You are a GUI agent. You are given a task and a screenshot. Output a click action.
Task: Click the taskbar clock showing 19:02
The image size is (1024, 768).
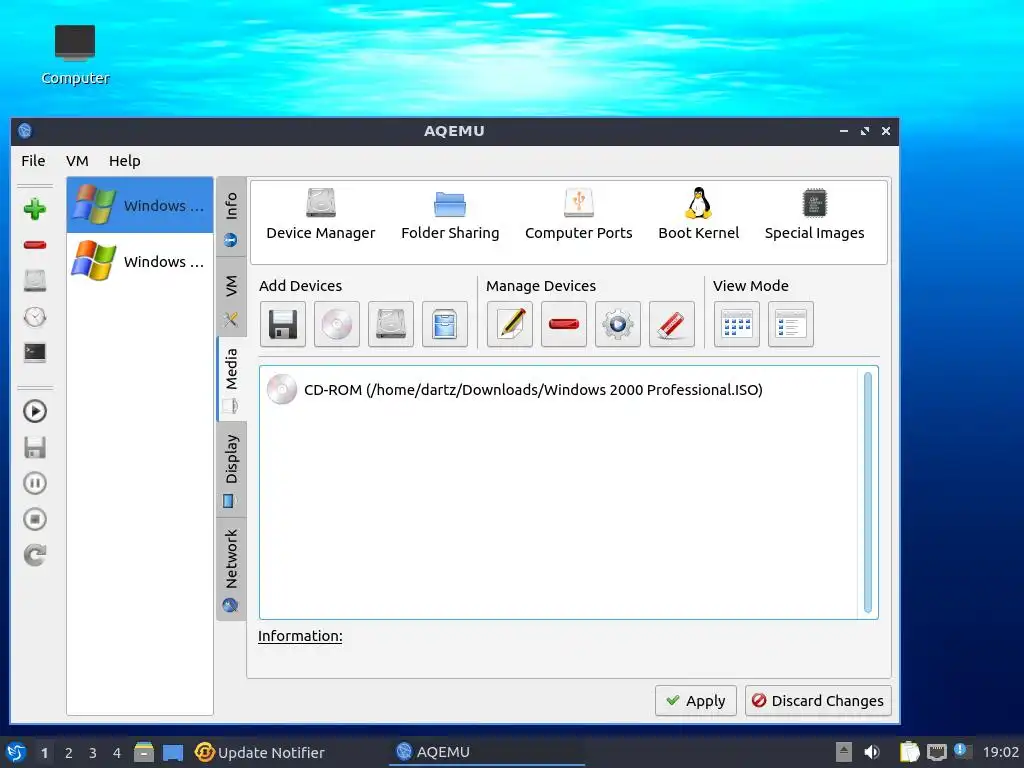point(1000,752)
